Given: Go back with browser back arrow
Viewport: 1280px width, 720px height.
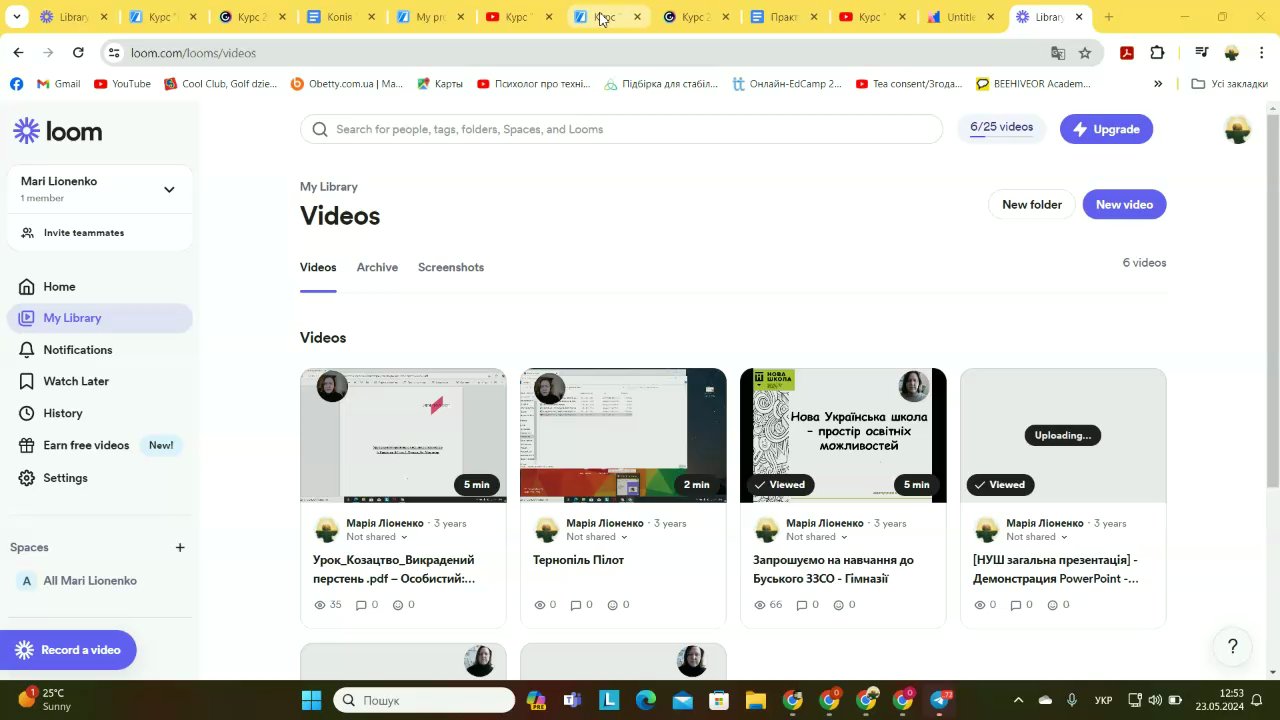Looking at the screenshot, I should (18, 53).
